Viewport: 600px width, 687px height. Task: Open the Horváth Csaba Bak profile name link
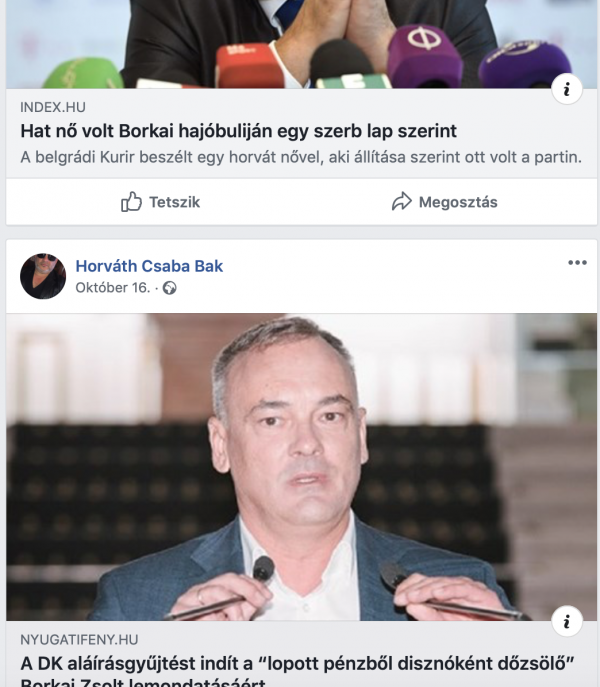coord(149,266)
